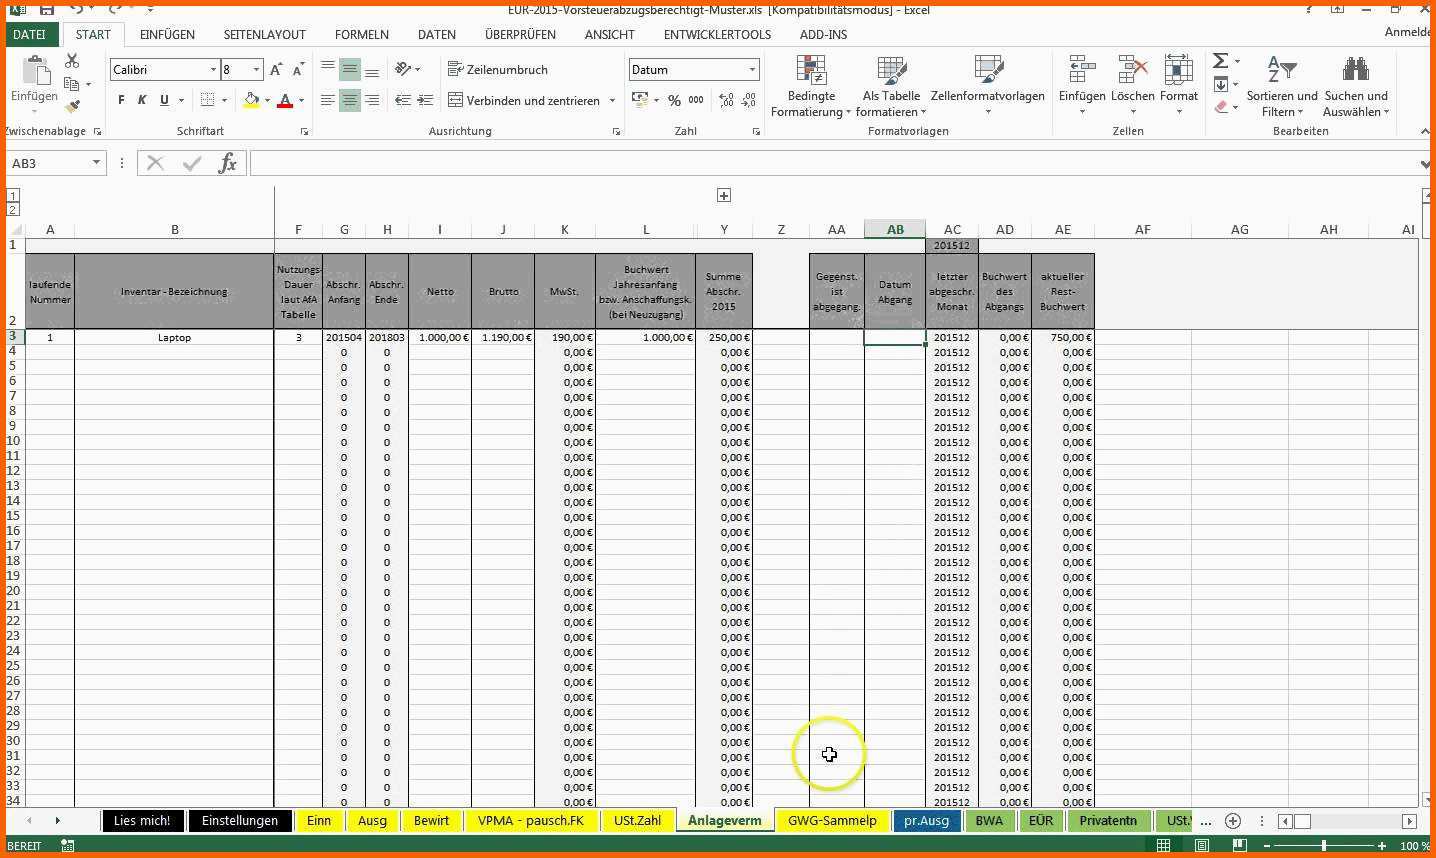
Task: Click the Fill down icon
Action: pyautogui.click(x=1221, y=85)
